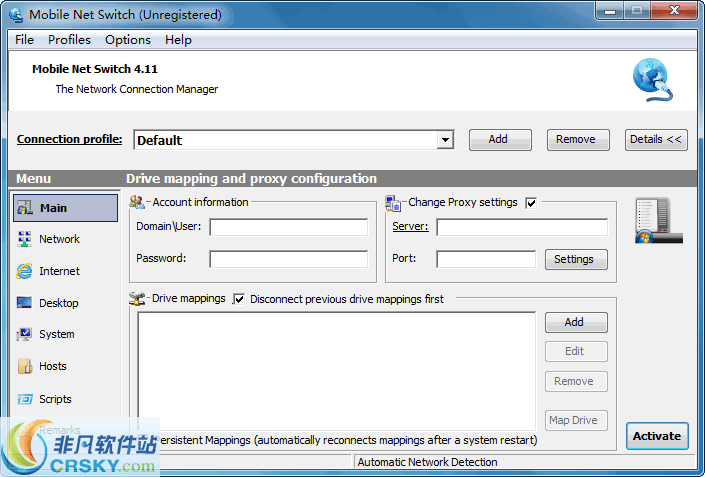The image size is (705, 477).
Task: Select the System menu label
Action: click(x=57, y=334)
